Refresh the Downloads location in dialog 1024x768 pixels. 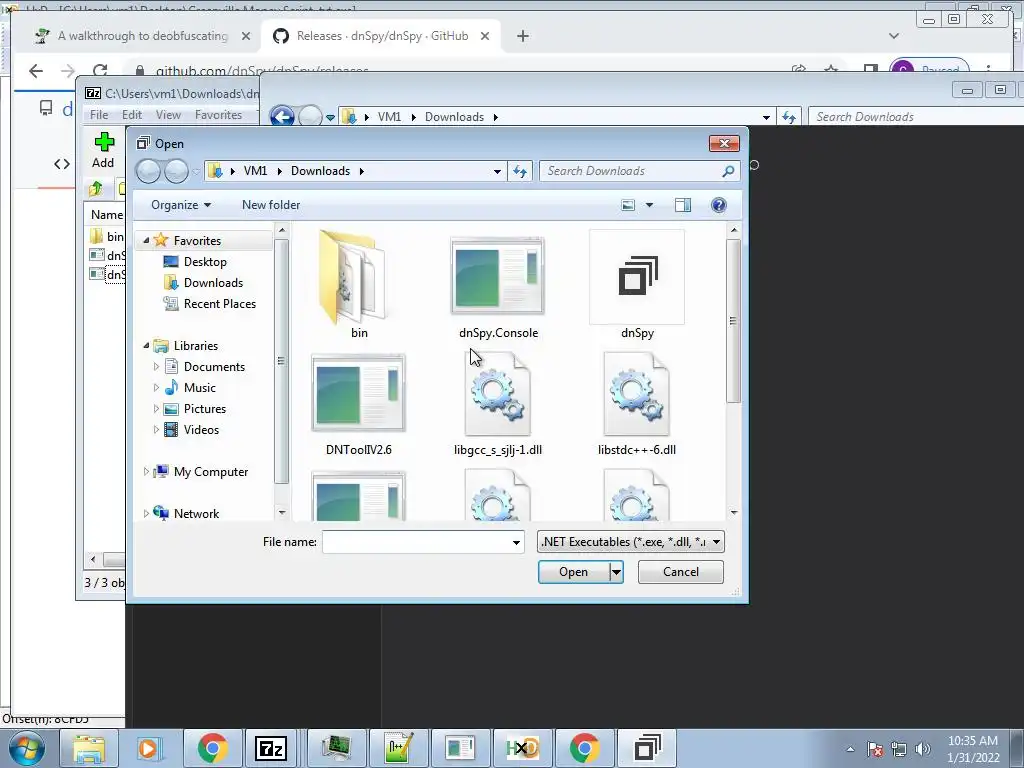(520, 171)
